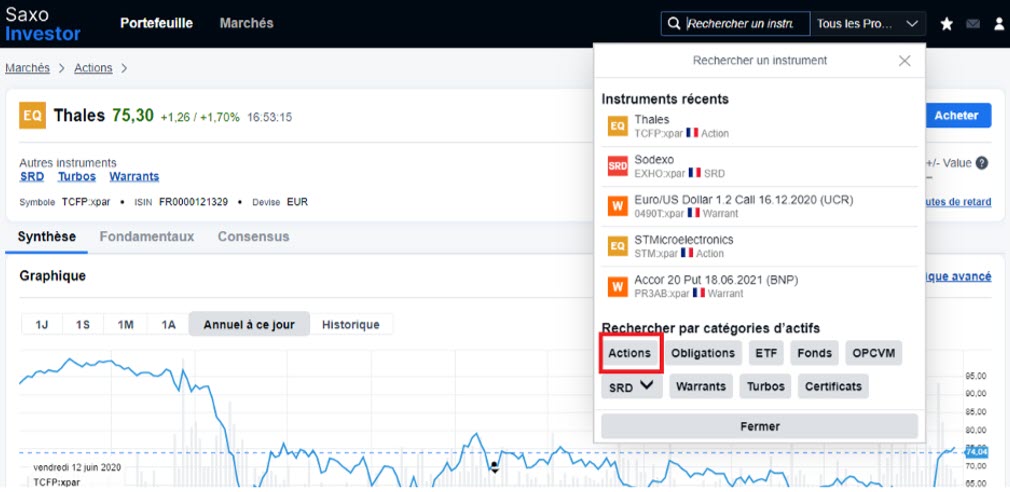Click the W icon beside Euro/US Dollar warrant
1010x492 pixels.
click(x=617, y=206)
